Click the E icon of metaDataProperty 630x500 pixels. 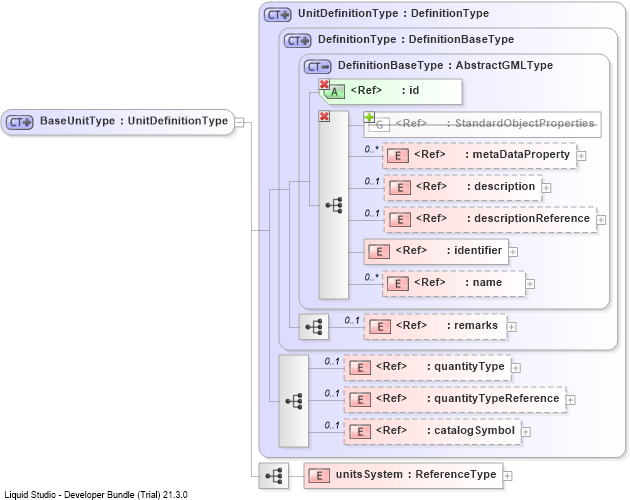[398, 156]
